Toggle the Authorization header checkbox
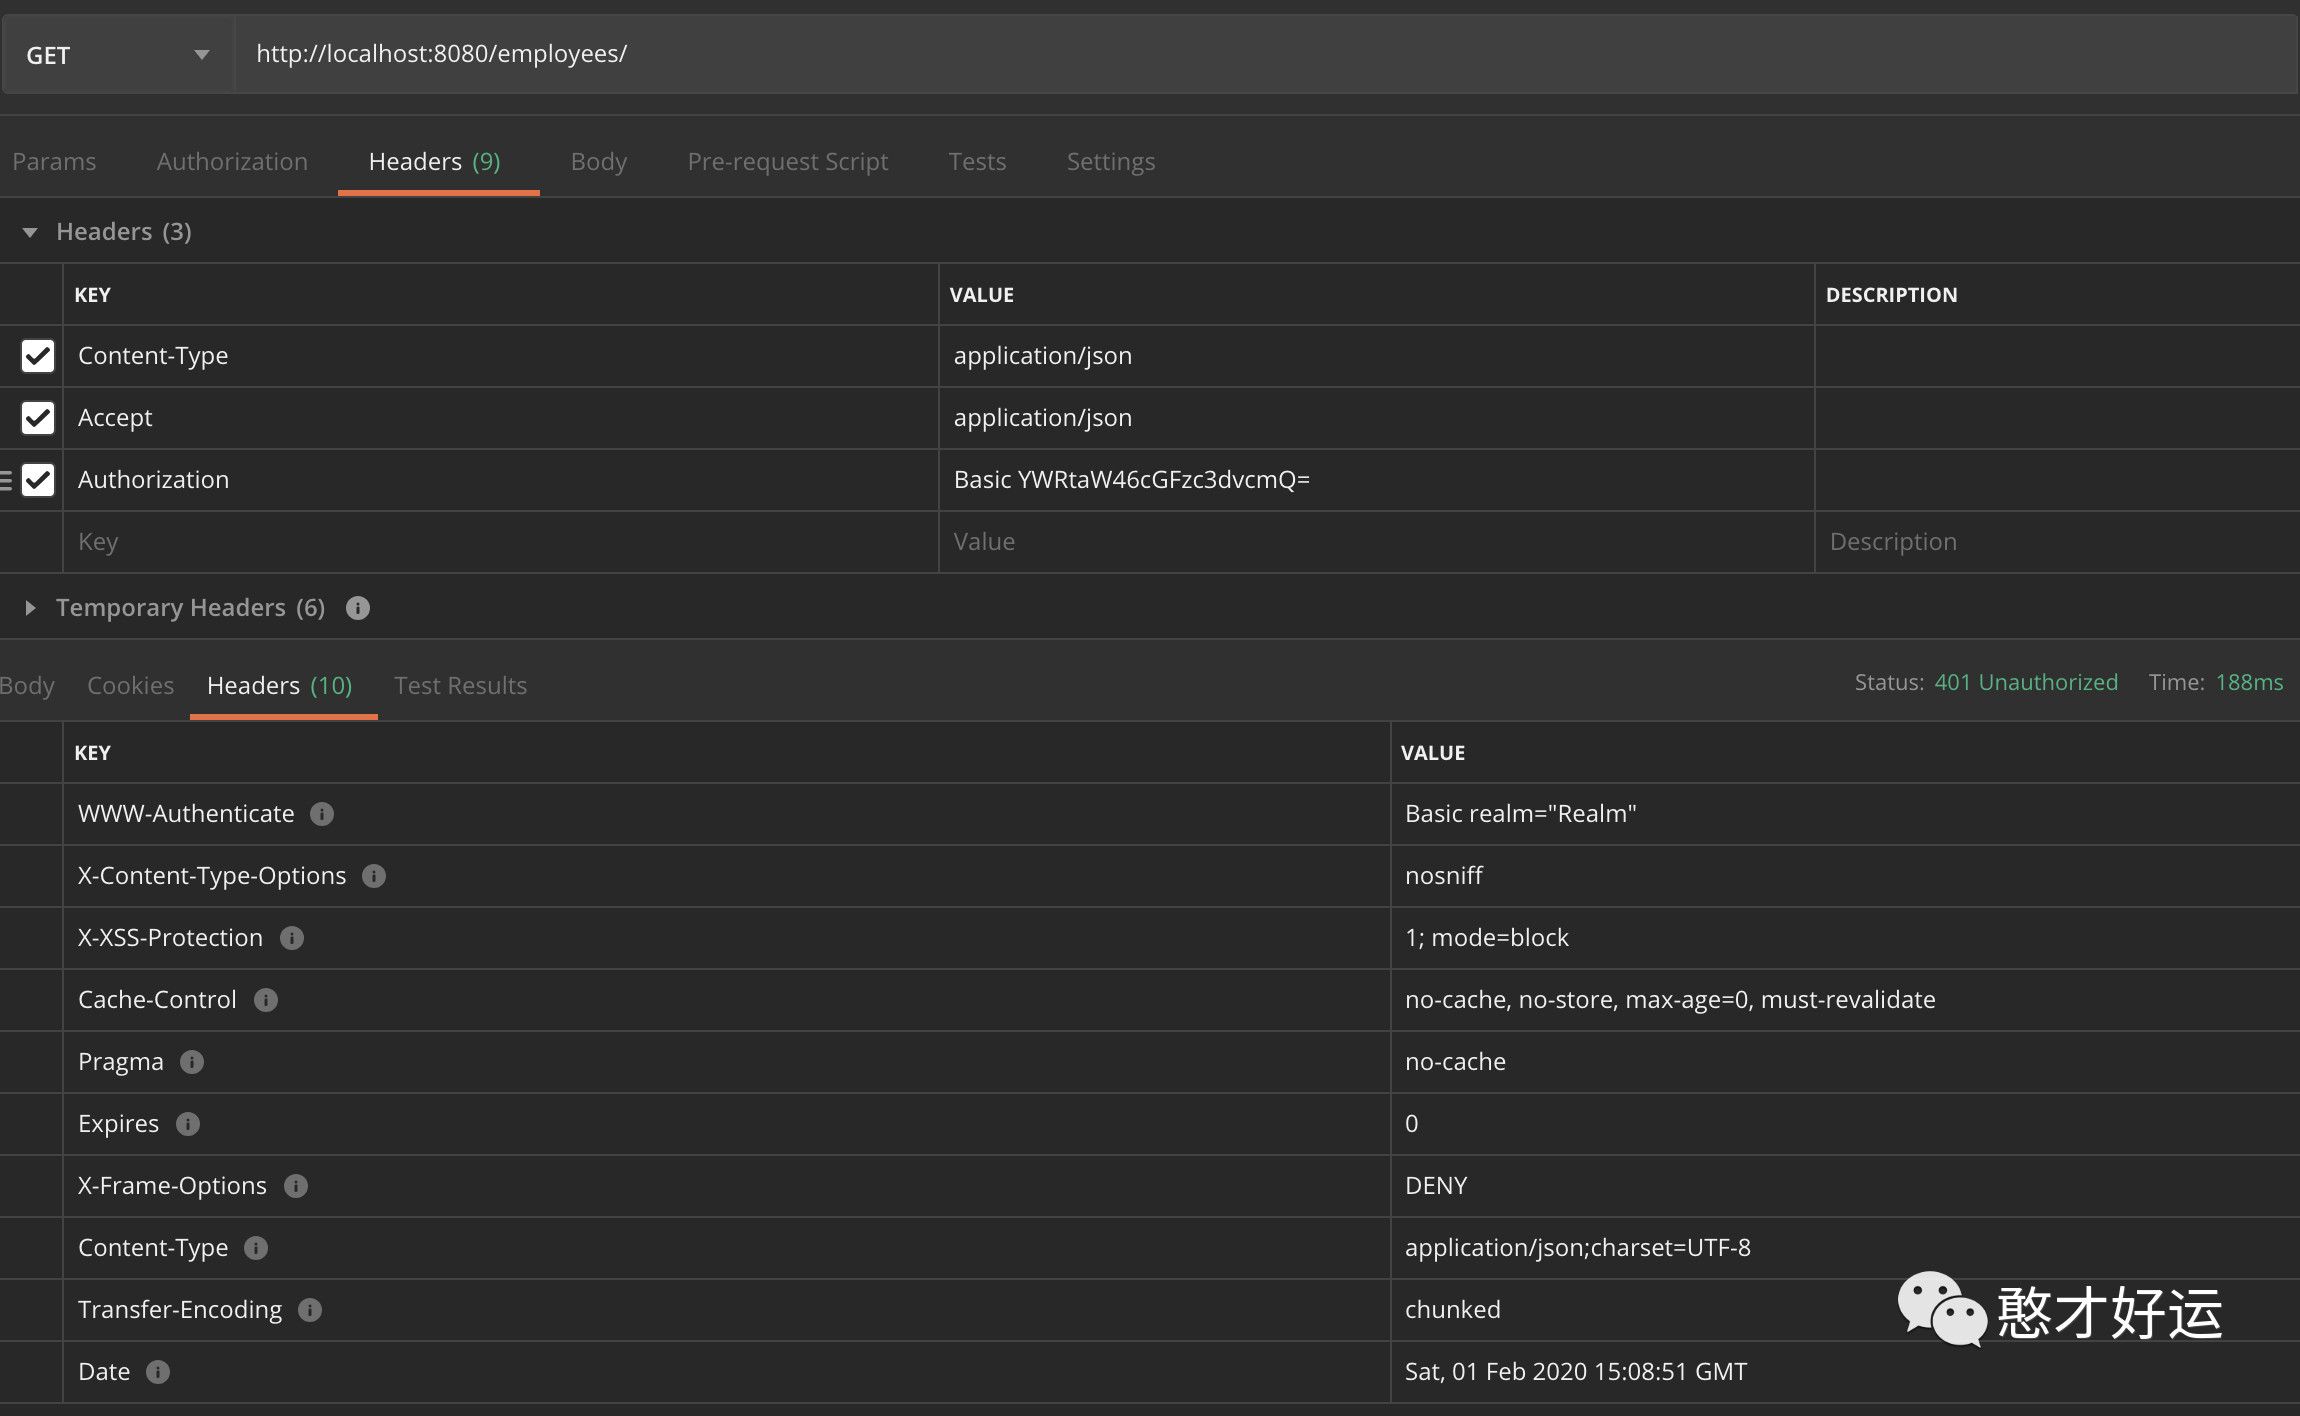 click(x=37, y=480)
